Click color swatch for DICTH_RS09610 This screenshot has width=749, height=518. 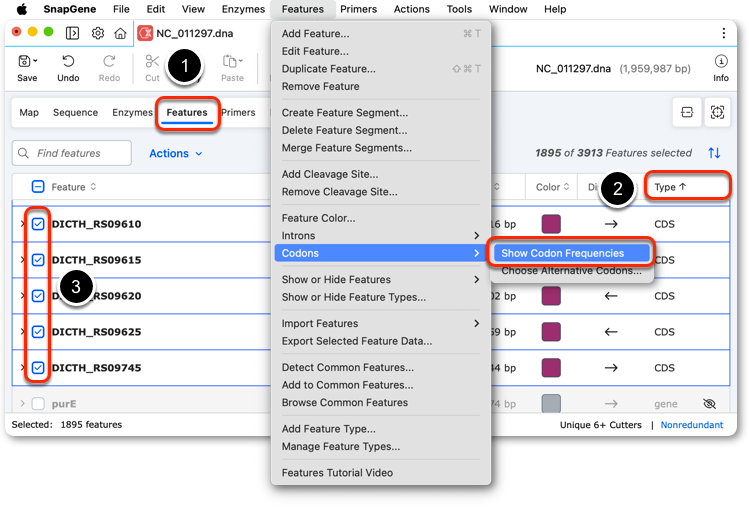click(x=551, y=224)
